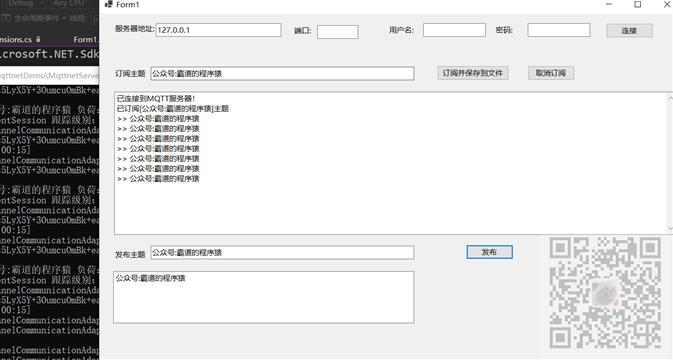Screen dimensions: 673x360
Task: Click the server address field showing 127.0.0.1
Action: (x=218, y=30)
